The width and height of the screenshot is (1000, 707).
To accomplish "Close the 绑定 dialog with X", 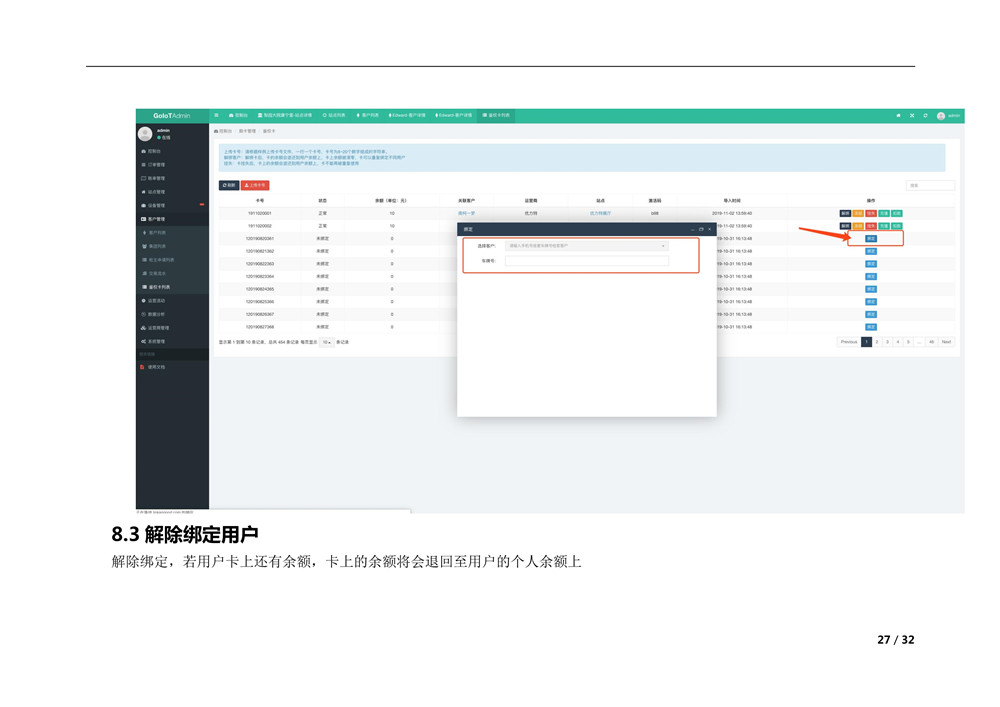I will (710, 229).
